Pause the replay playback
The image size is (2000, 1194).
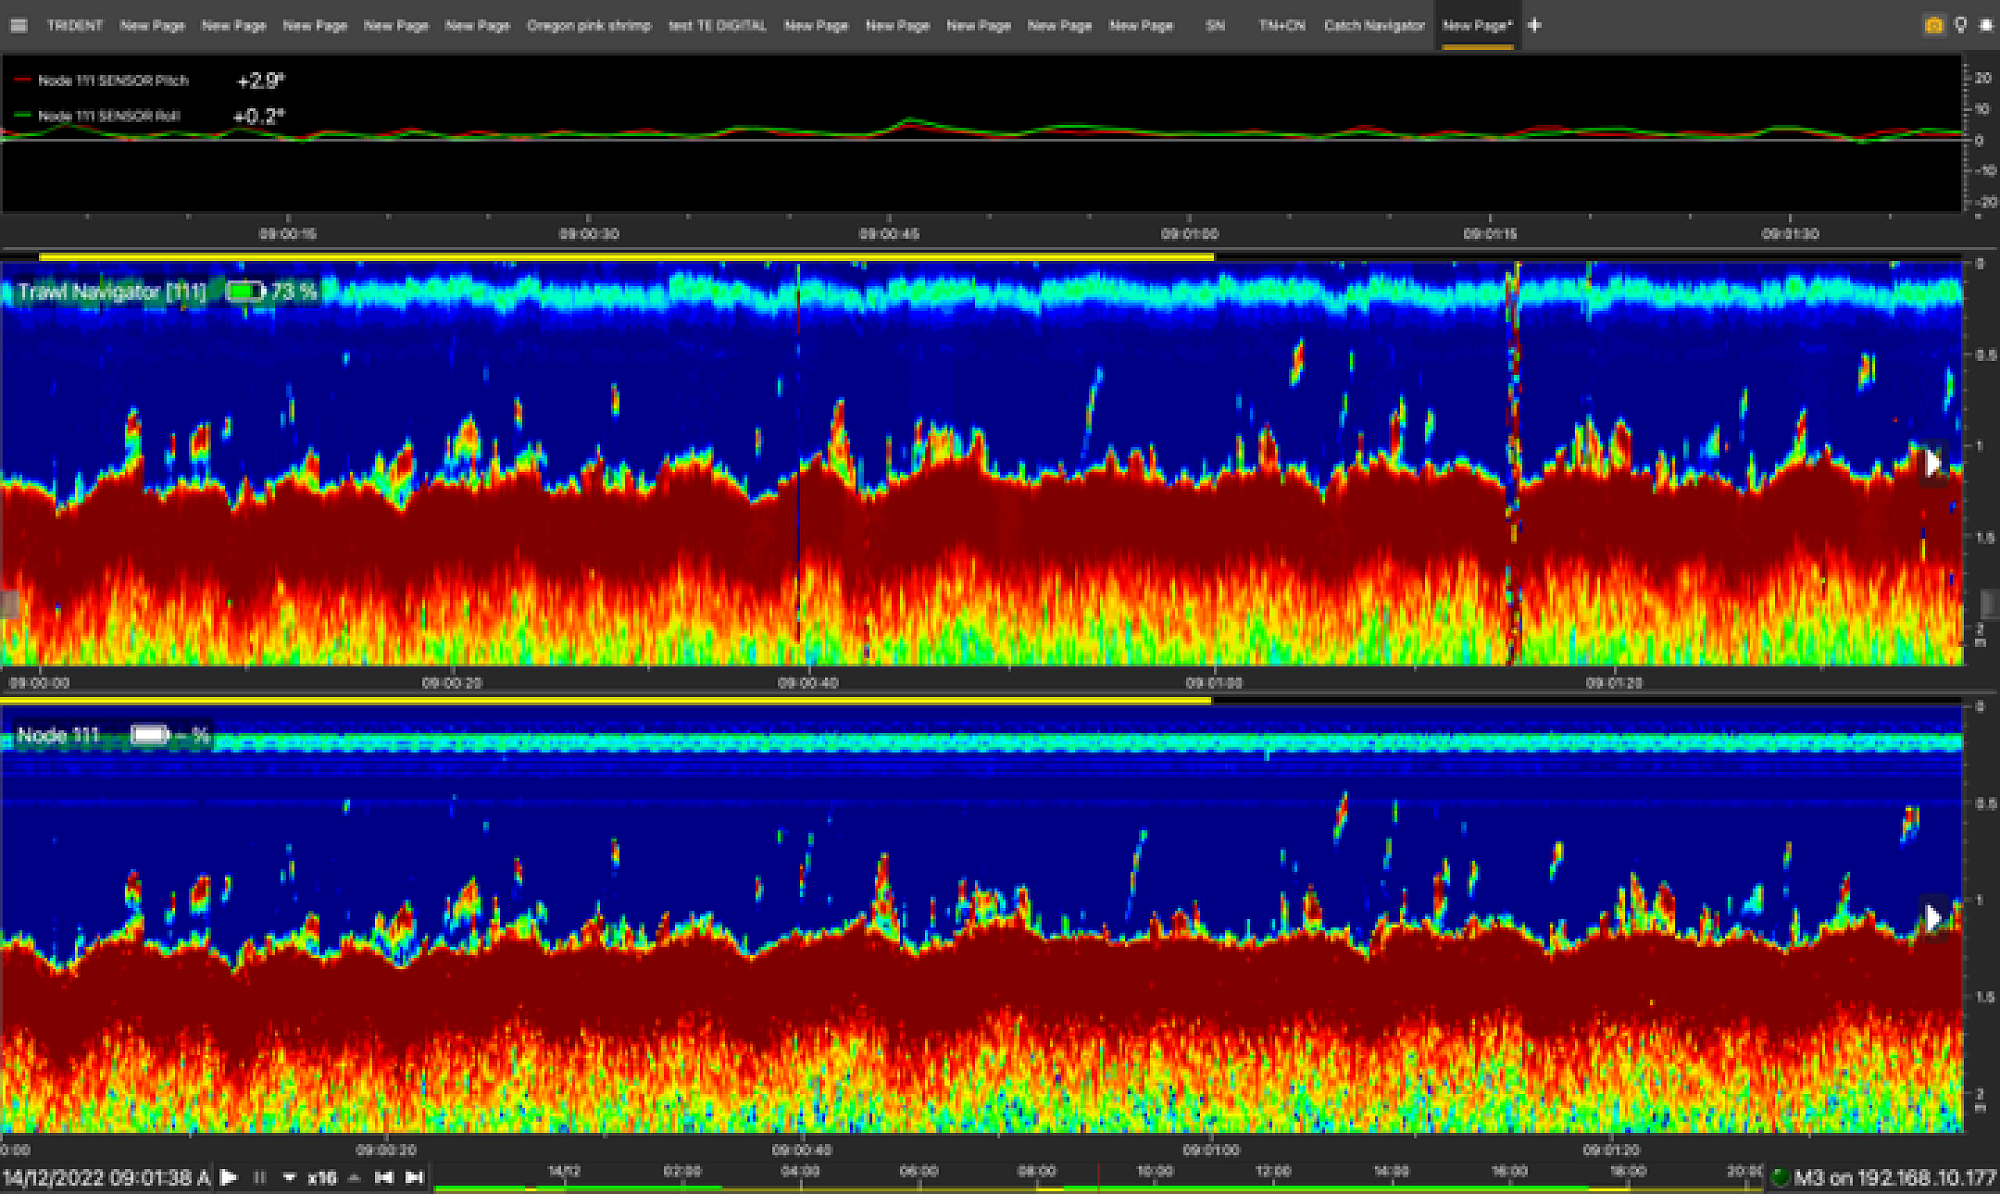click(x=260, y=1178)
